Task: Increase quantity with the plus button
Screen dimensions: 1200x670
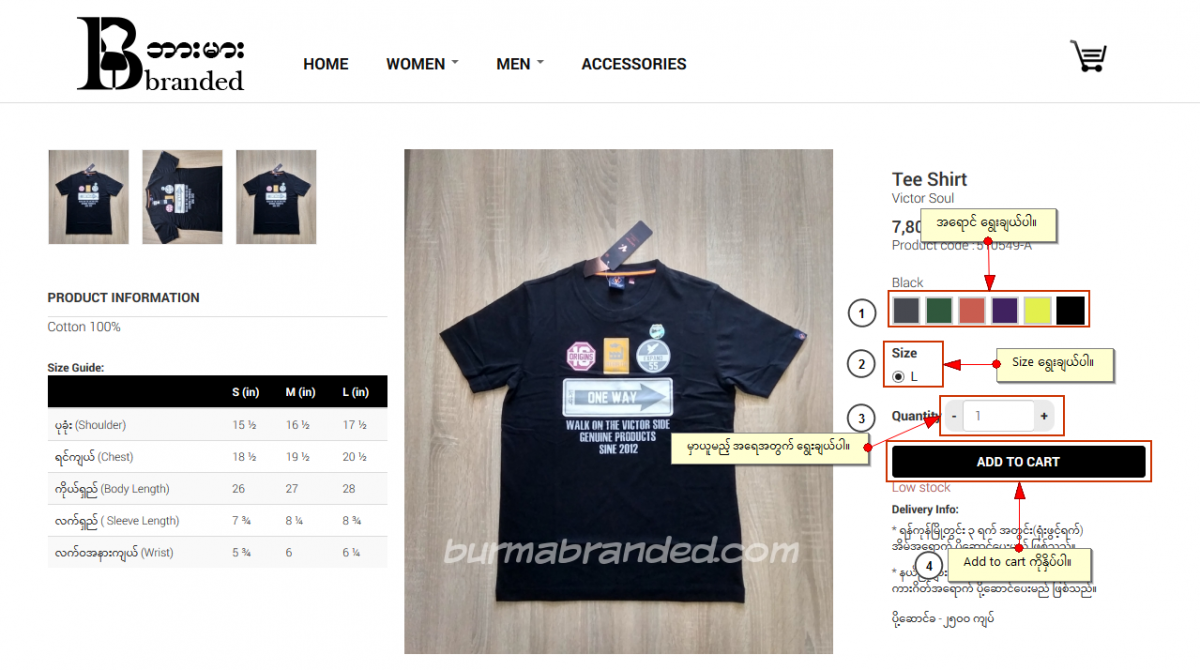Action: pyautogui.click(x=1044, y=416)
